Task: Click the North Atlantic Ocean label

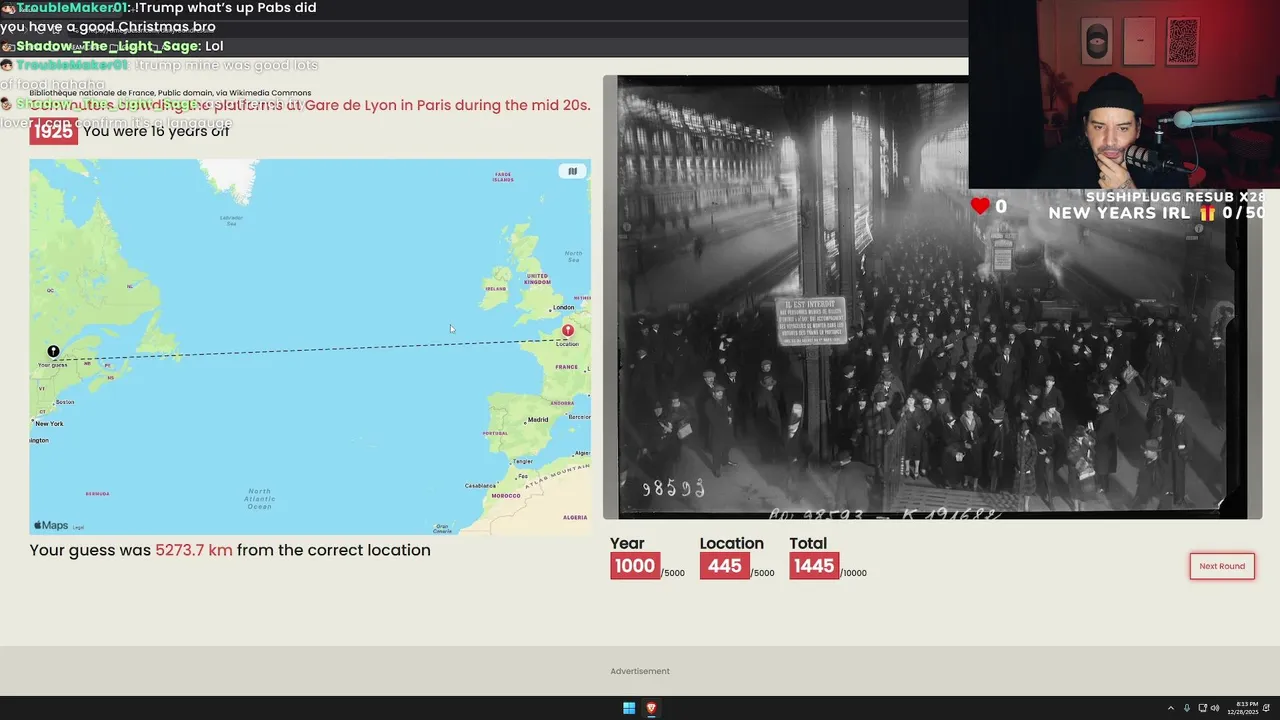Action: coord(259,499)
